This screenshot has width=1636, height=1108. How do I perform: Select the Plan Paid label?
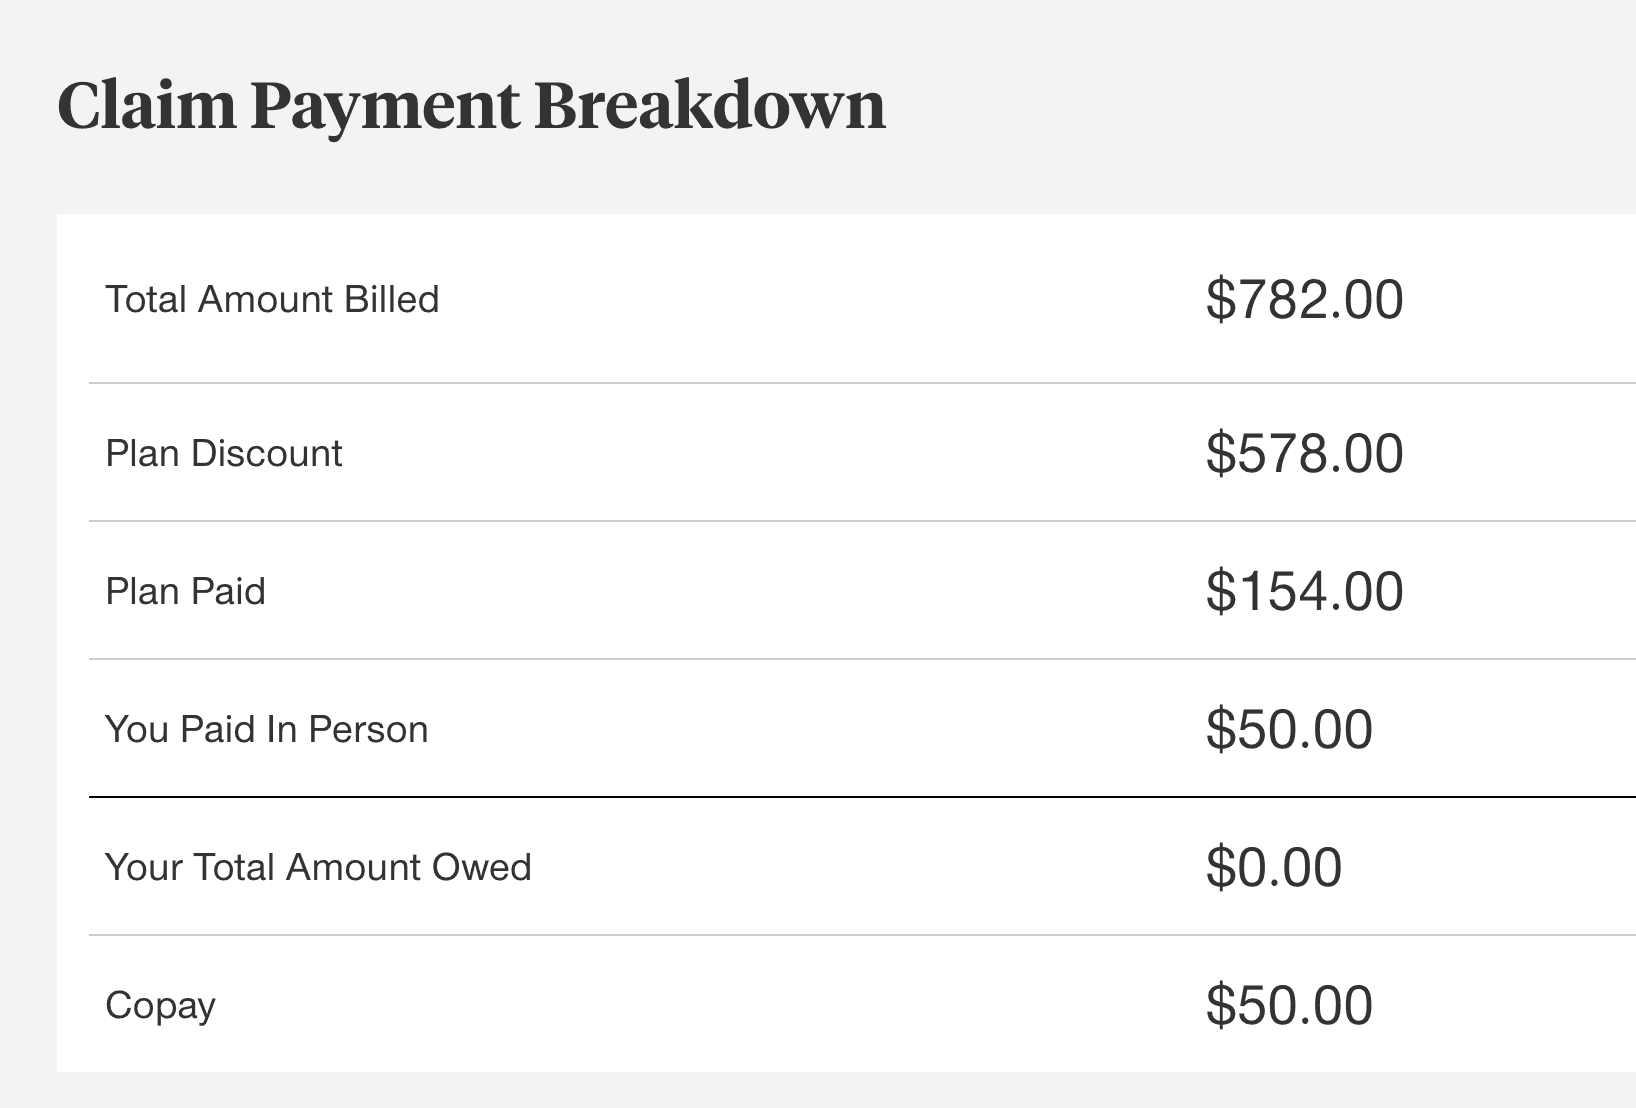click(x=185, y=592)
